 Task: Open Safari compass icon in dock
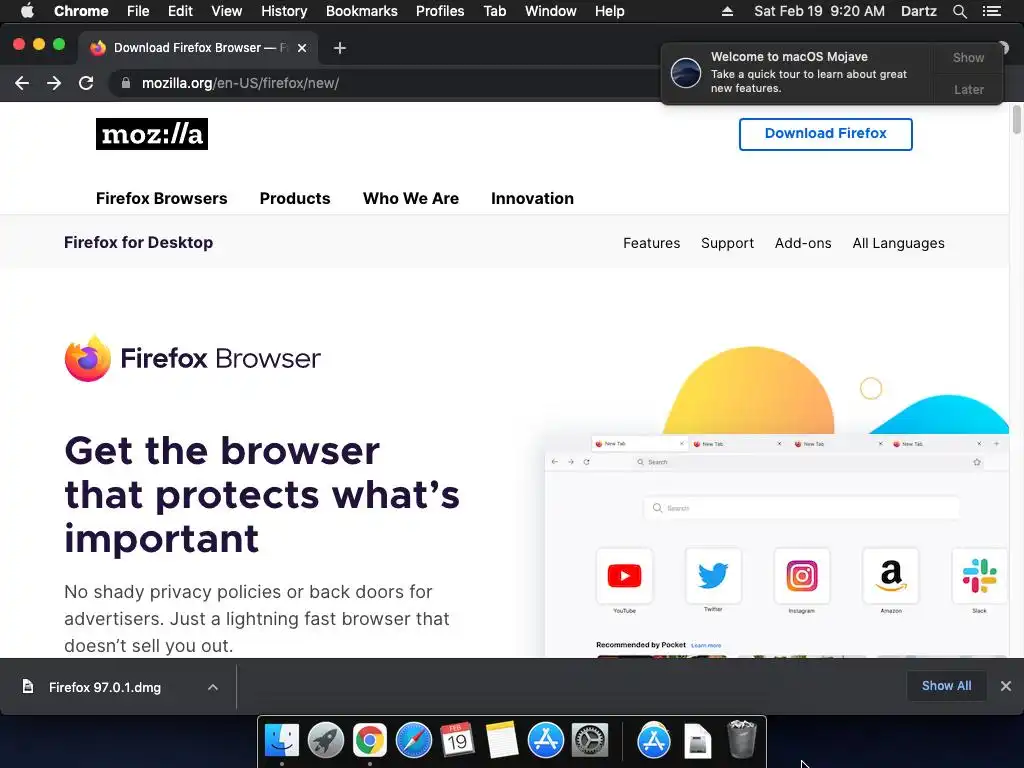[x=413, y=740]
